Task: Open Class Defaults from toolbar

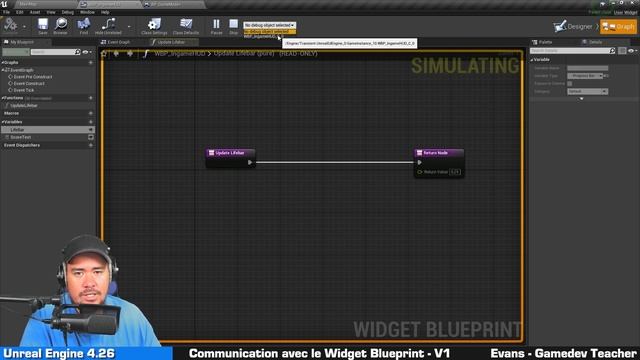Action: click(x=186, y=26)
